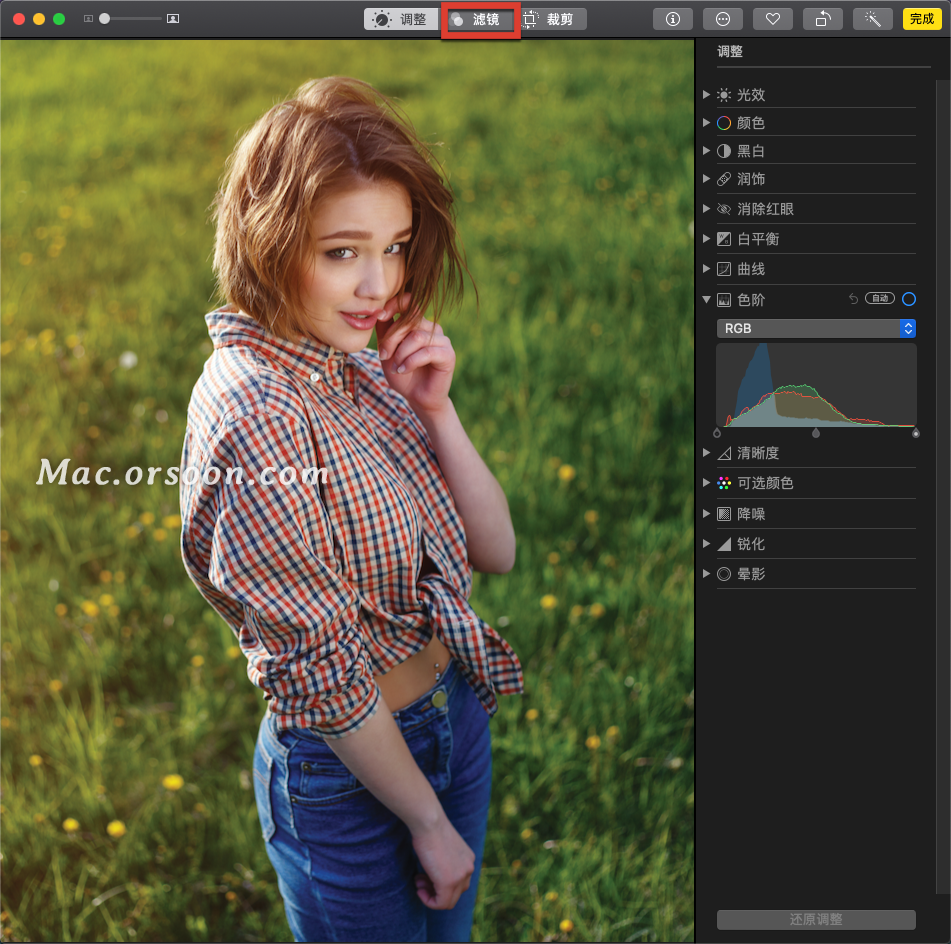
Task: Click the levels histogram graph
Action: click(816, 385)
